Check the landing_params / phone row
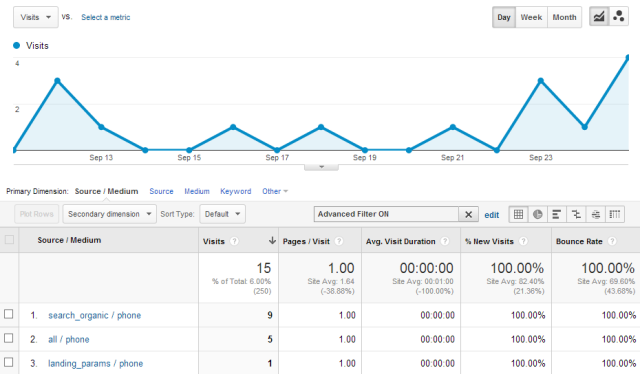The width and height of the screenshot is (640, 374). pos(9,362)
